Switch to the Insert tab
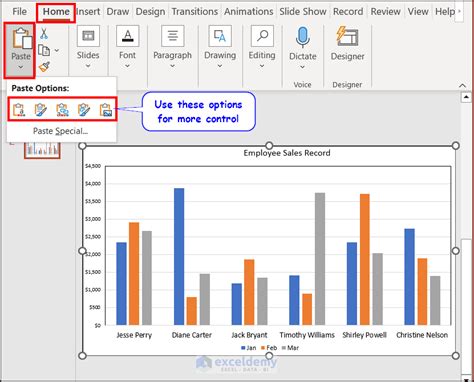The image size is (474, 382). click(88, 12)
